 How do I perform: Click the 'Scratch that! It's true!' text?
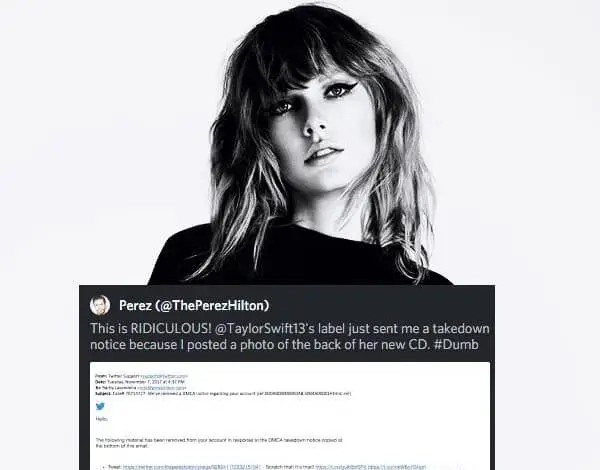pyautogui.click(x=290, y=467)
